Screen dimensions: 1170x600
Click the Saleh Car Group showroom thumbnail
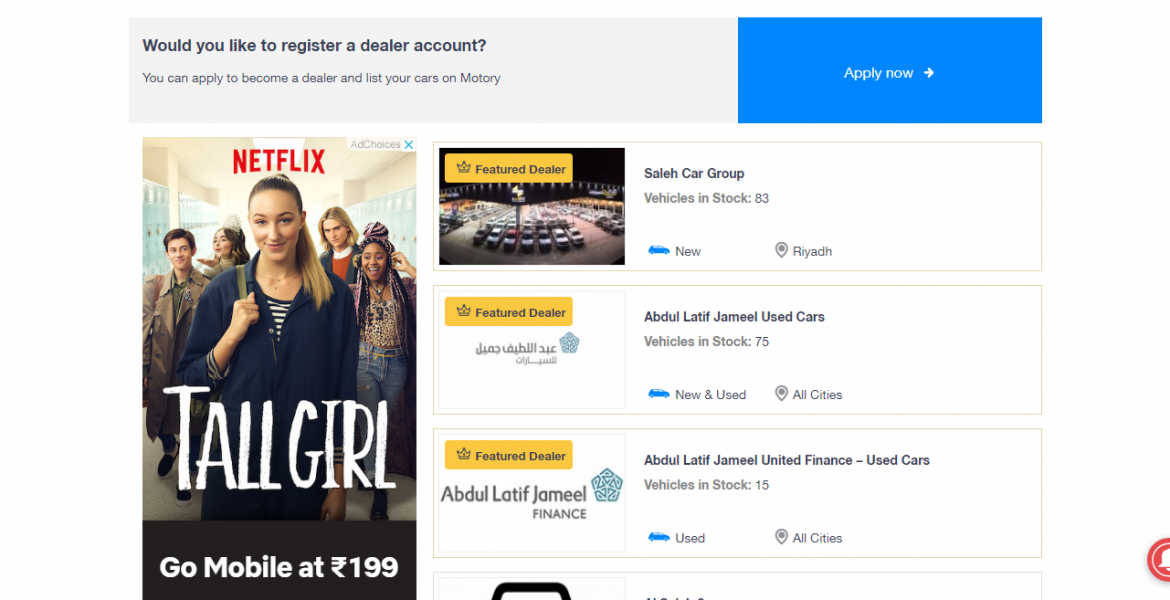[x=532, y=206]
